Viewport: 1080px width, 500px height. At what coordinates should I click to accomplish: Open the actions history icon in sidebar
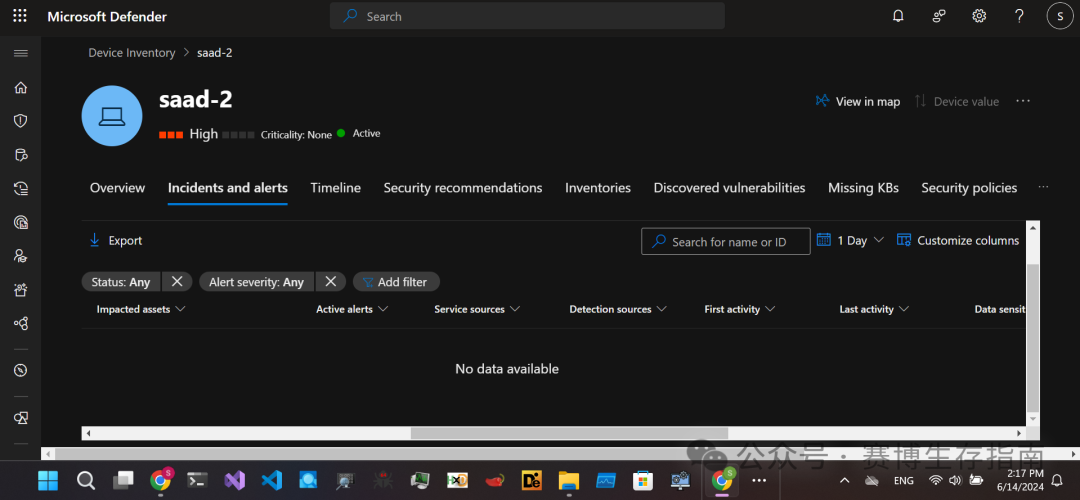[x=21, y=189]
